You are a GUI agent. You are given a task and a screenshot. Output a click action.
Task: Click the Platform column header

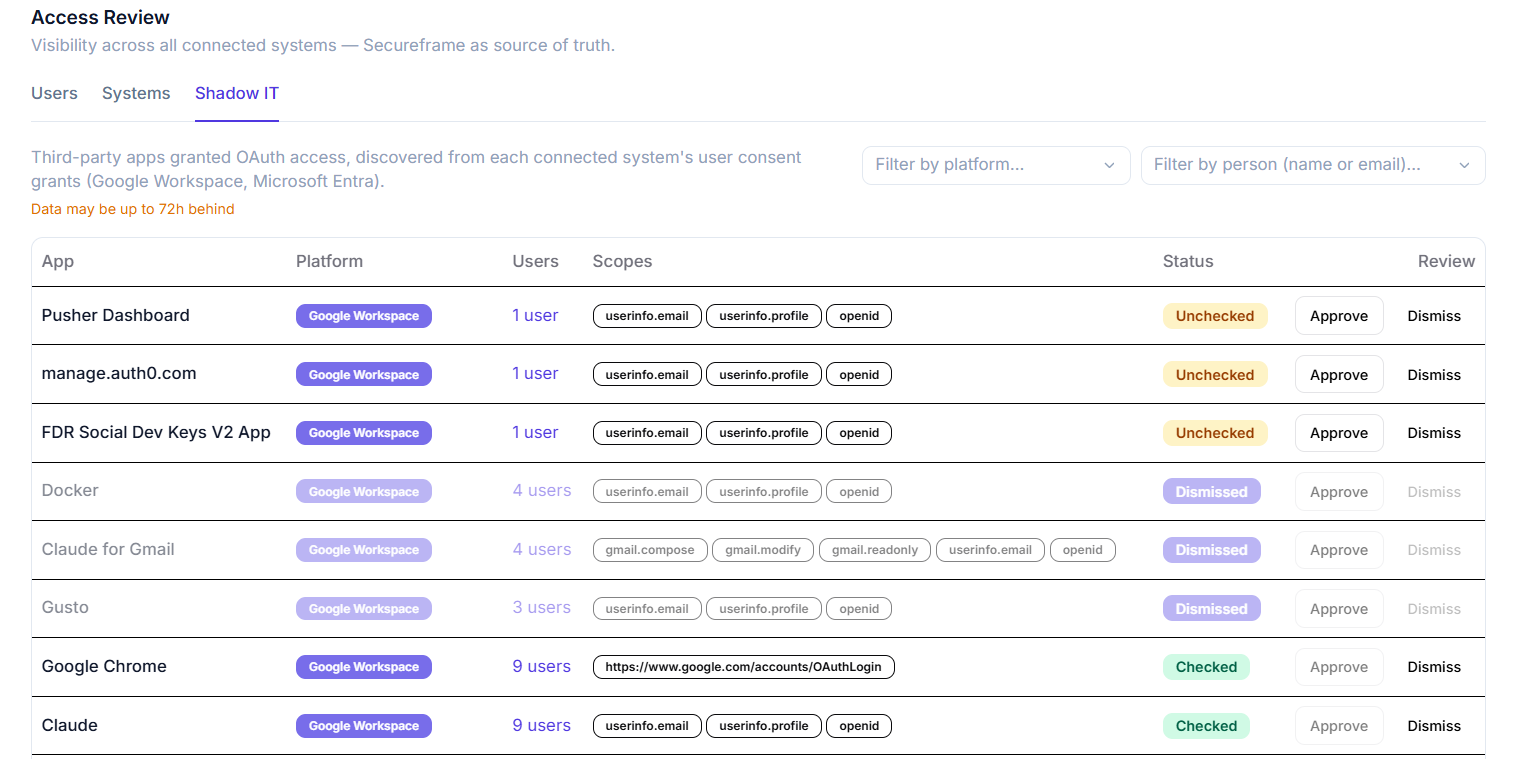[329, 261]
